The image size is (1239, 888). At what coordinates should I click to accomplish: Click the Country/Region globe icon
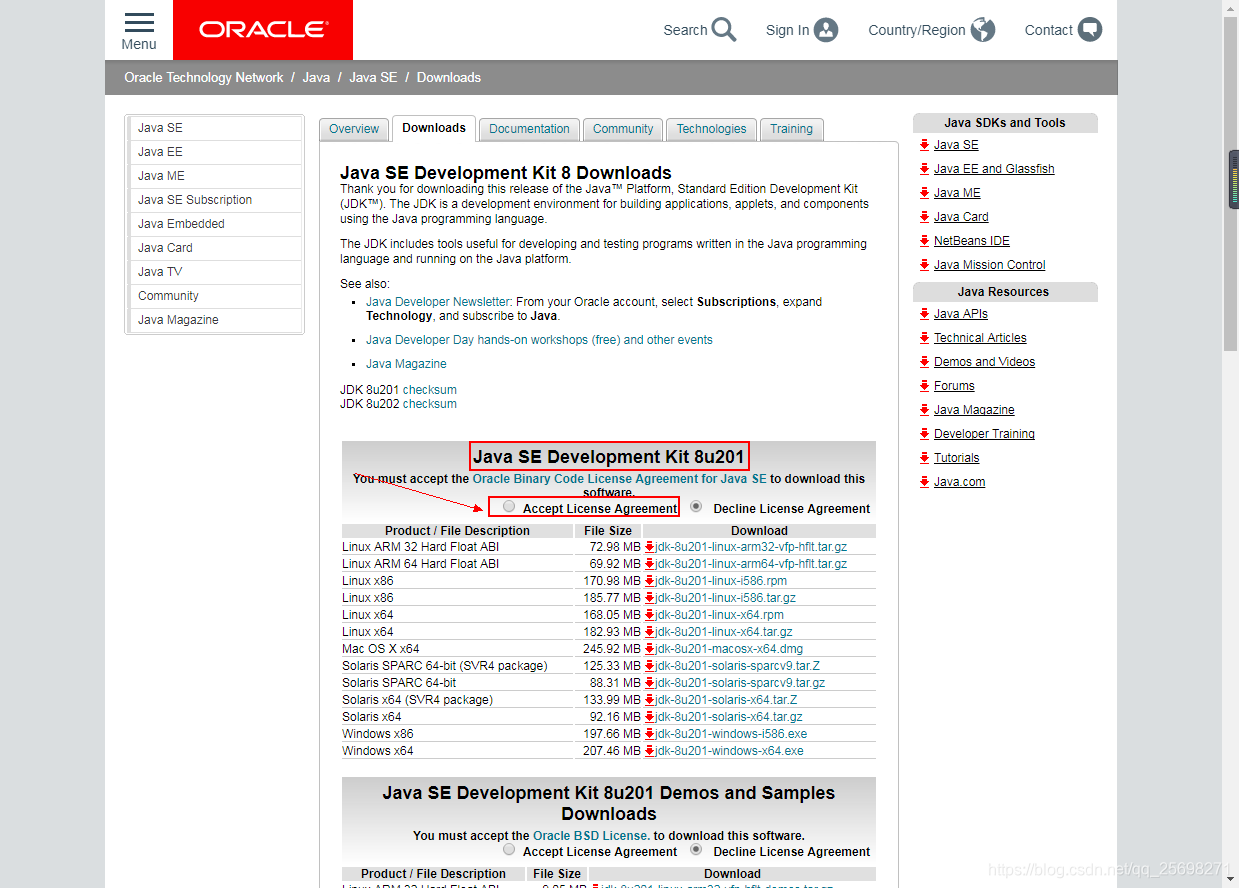[983, 30]
